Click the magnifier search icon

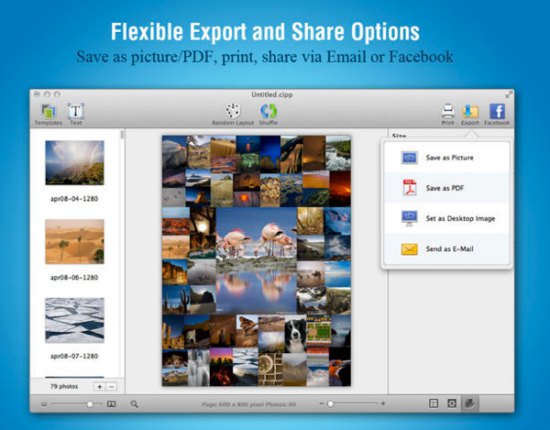click(134, 404)
